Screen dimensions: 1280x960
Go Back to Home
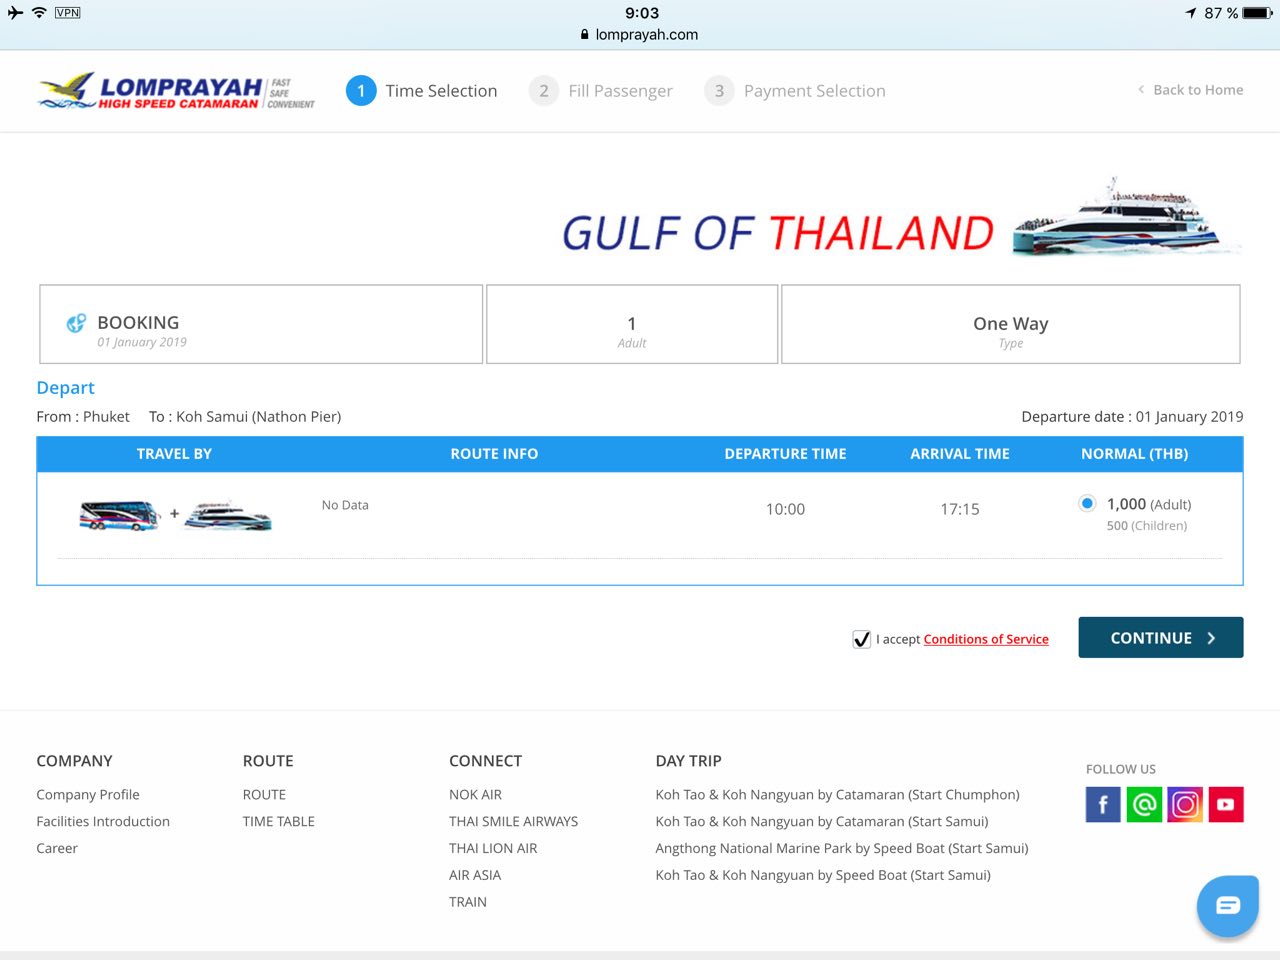point(1191,90)
